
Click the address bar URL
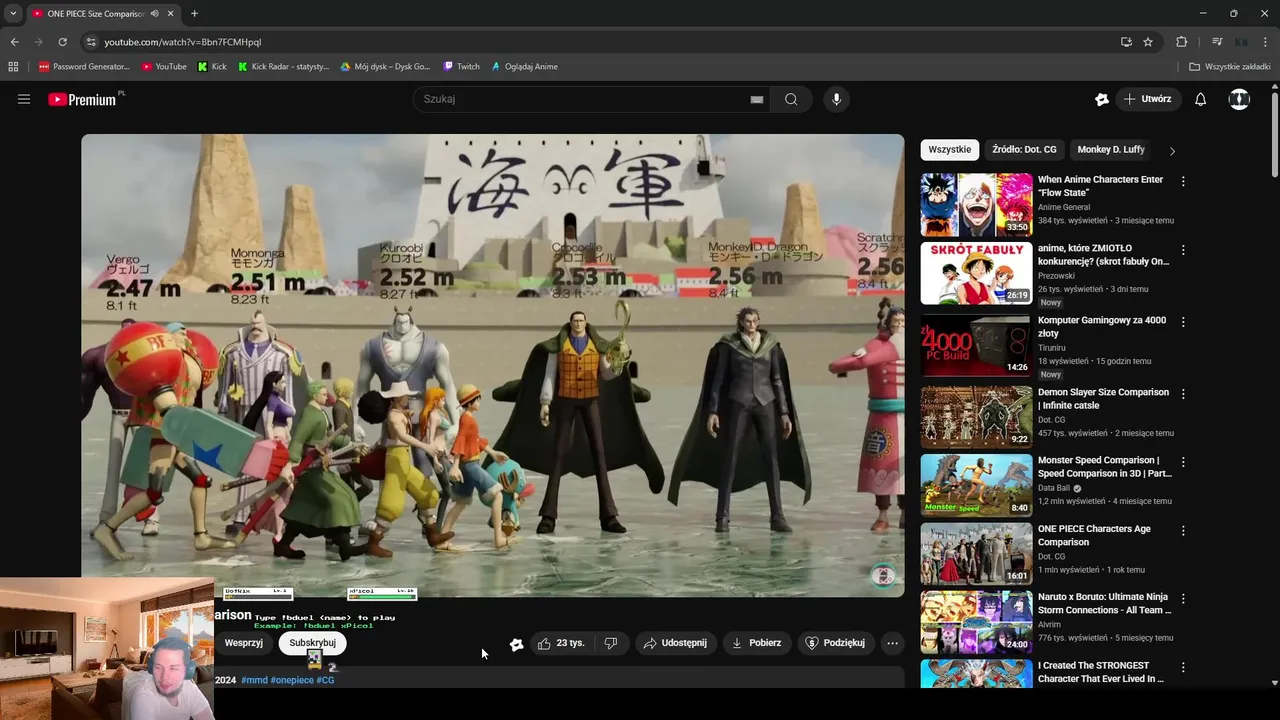pyautogui.click(x=183, y=42)
